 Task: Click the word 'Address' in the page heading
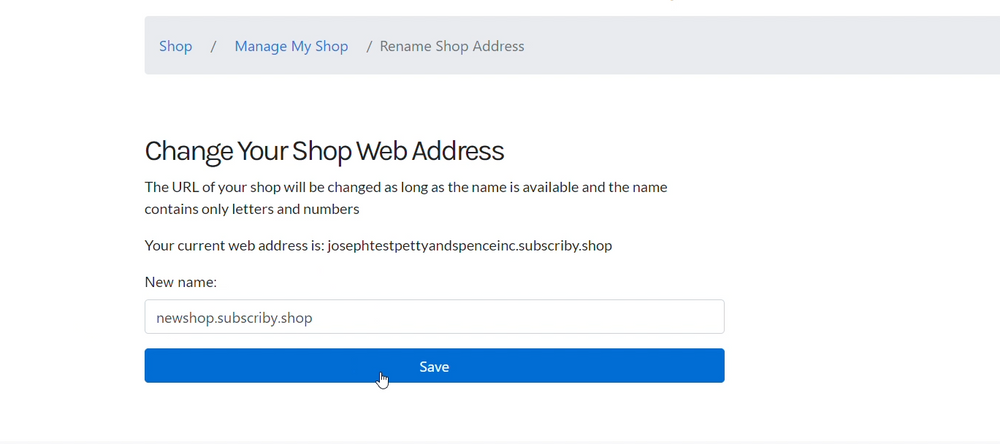pos(457,151)
